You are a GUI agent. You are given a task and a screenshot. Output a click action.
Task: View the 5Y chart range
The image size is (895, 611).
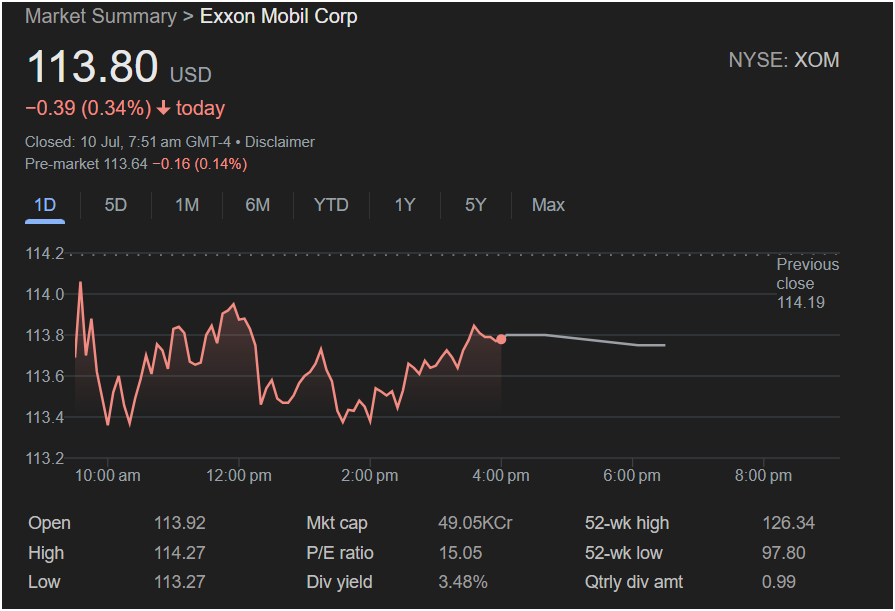[475, 205]
